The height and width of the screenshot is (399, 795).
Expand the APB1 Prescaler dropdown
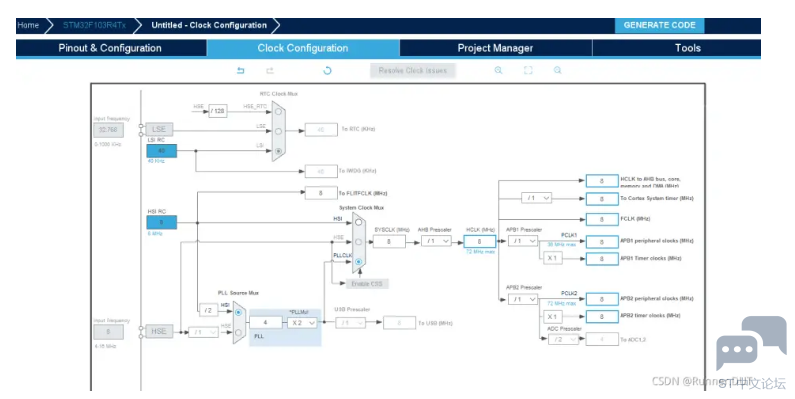523,241
